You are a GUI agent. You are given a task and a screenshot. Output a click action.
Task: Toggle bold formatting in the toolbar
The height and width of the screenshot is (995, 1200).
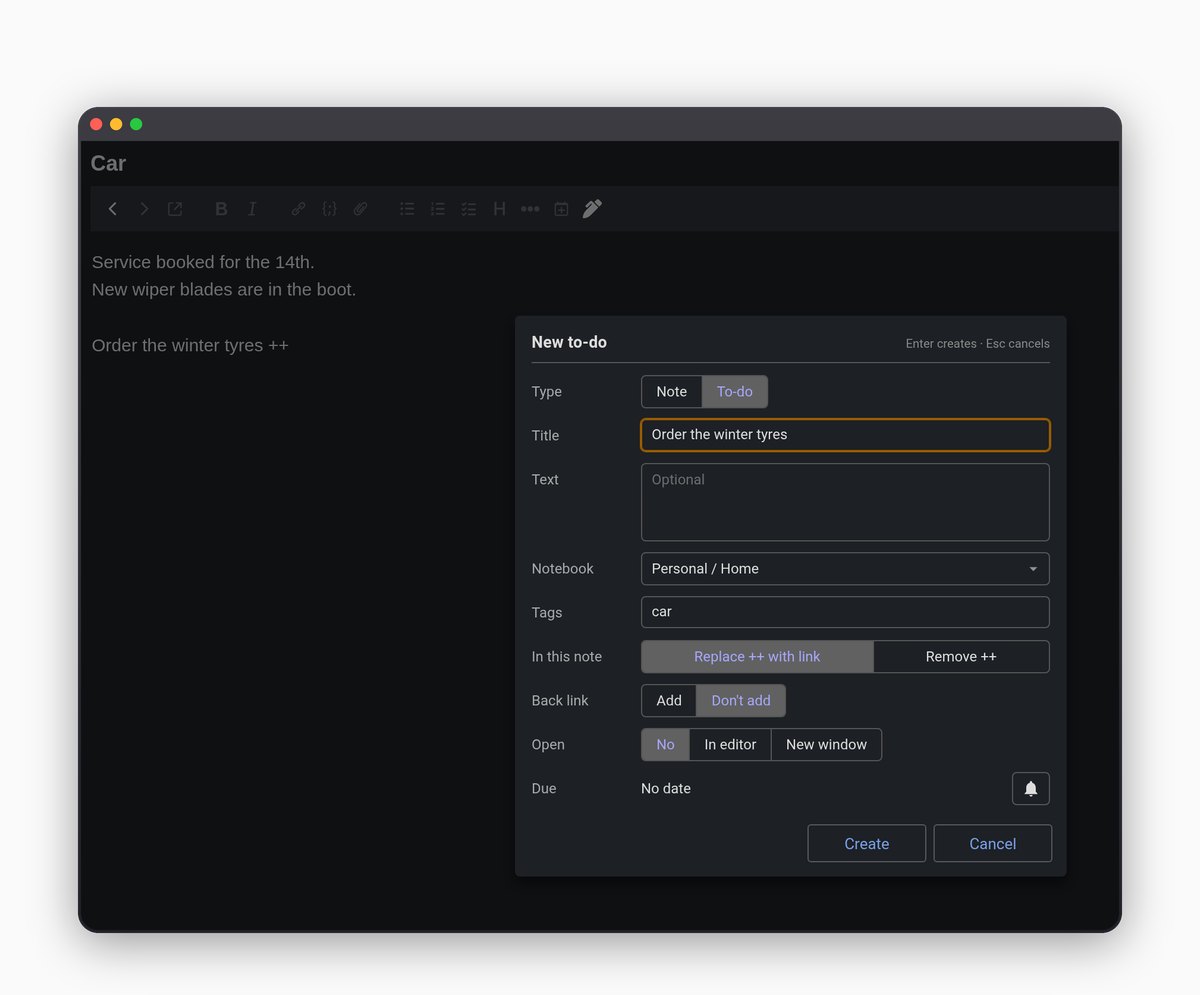221,209
